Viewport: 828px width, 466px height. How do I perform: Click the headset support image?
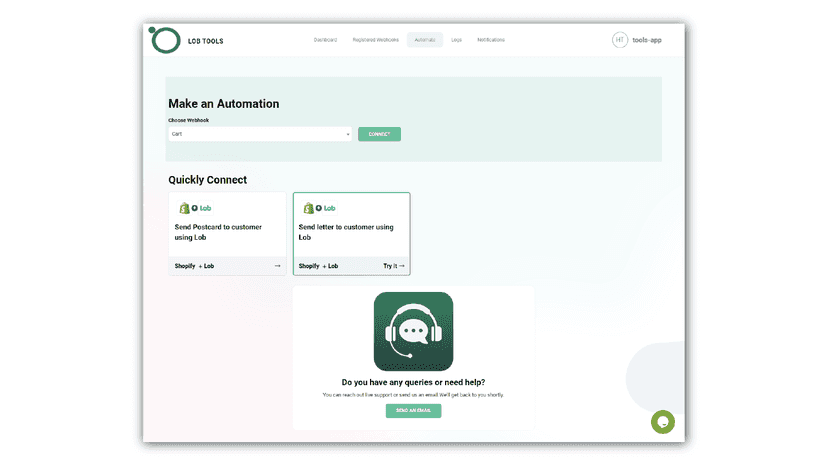tap(413, 331)
